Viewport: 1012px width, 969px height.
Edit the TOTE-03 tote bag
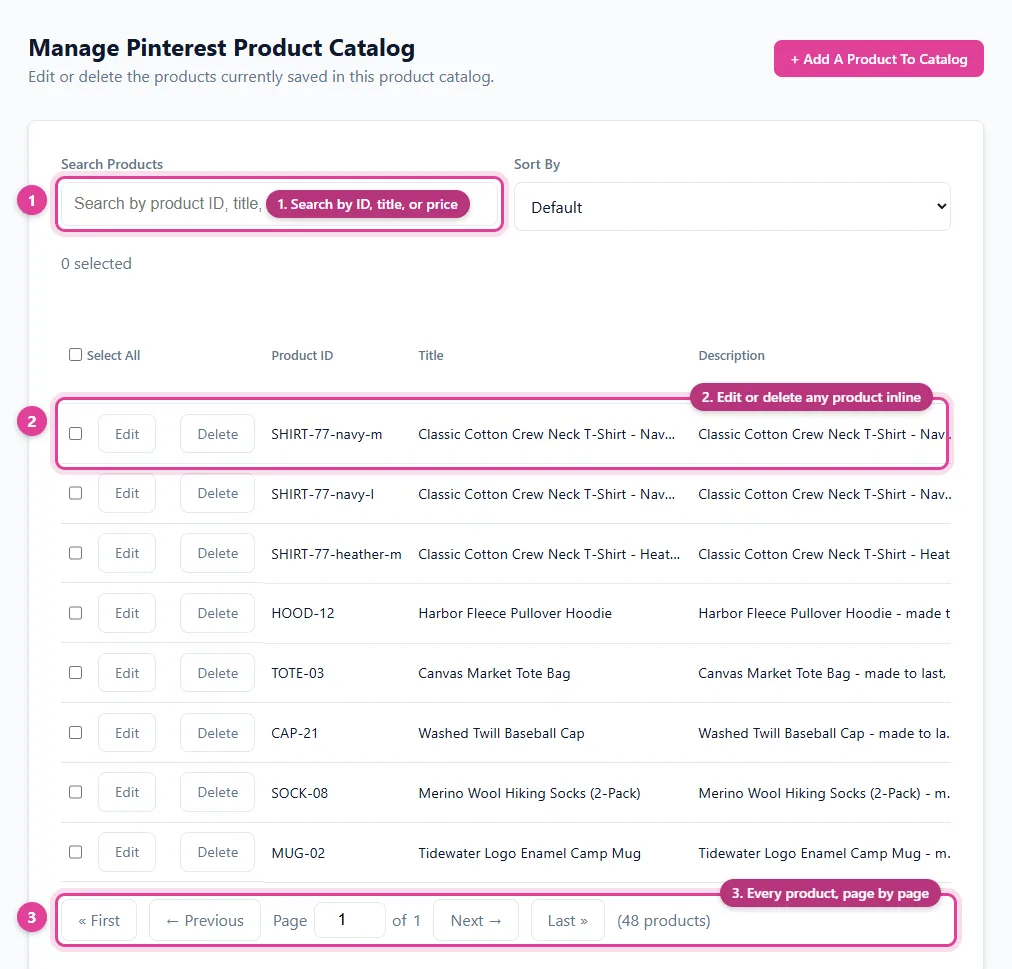point(127,673)
